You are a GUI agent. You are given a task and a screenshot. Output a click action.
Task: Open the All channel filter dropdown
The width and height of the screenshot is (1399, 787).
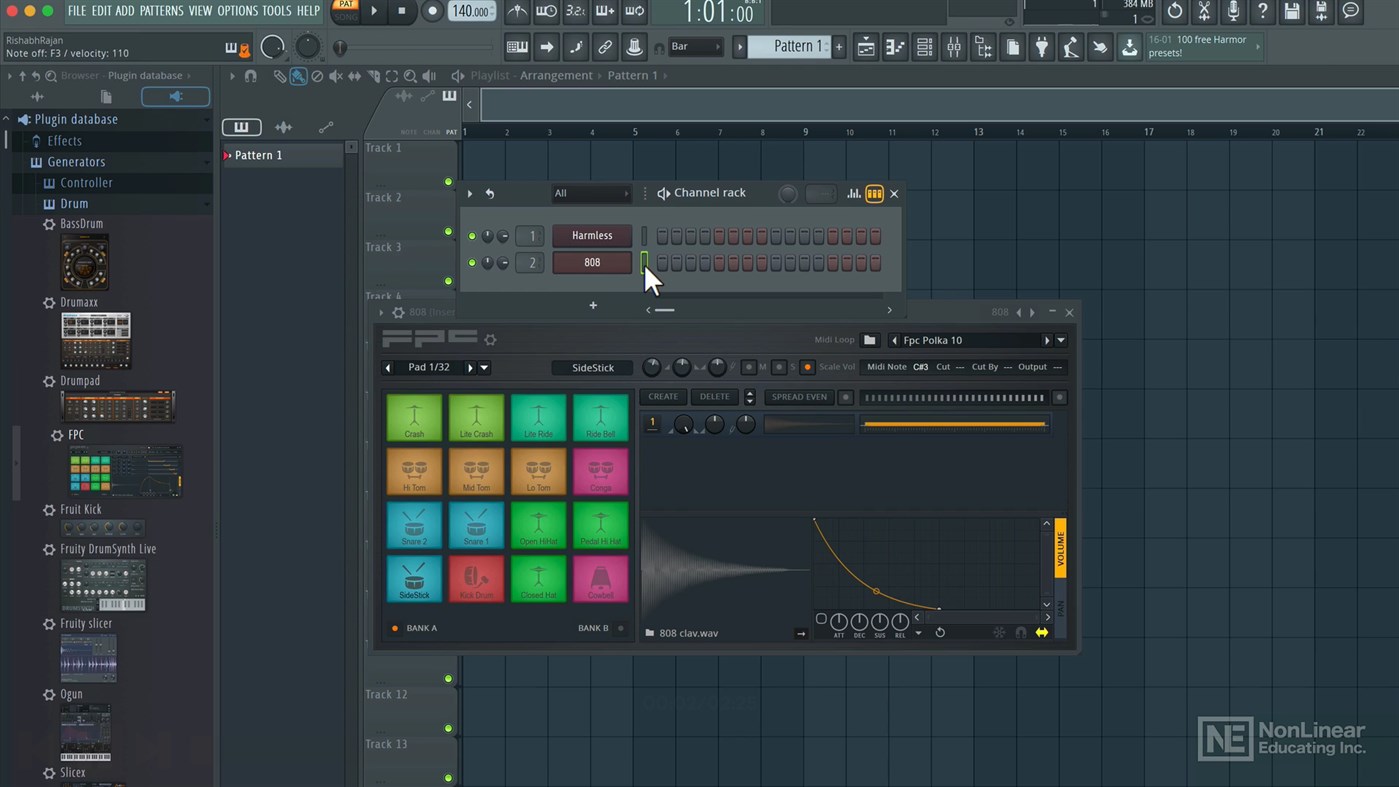click(x=591, y=193)
